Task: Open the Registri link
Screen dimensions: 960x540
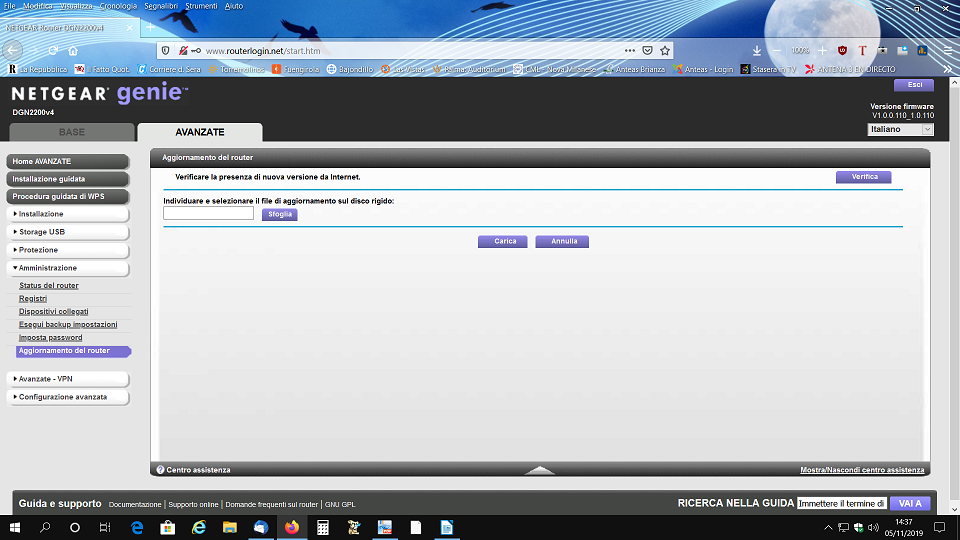Action: [x=32, y=299]
